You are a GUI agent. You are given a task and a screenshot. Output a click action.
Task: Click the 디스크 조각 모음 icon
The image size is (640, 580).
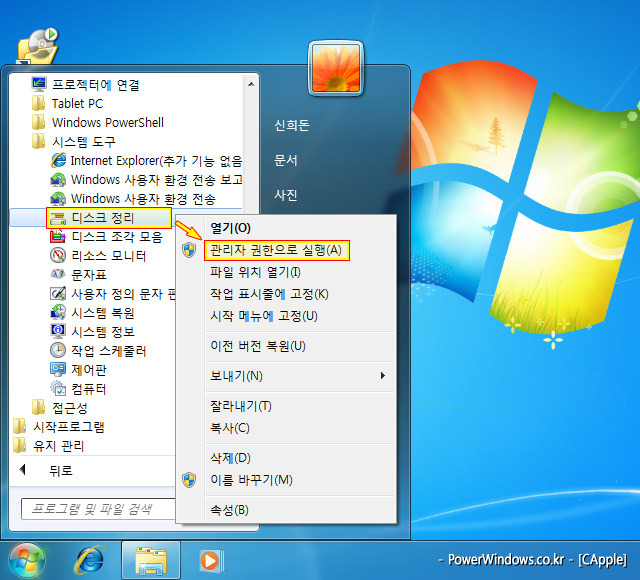(x=58, y=236)
